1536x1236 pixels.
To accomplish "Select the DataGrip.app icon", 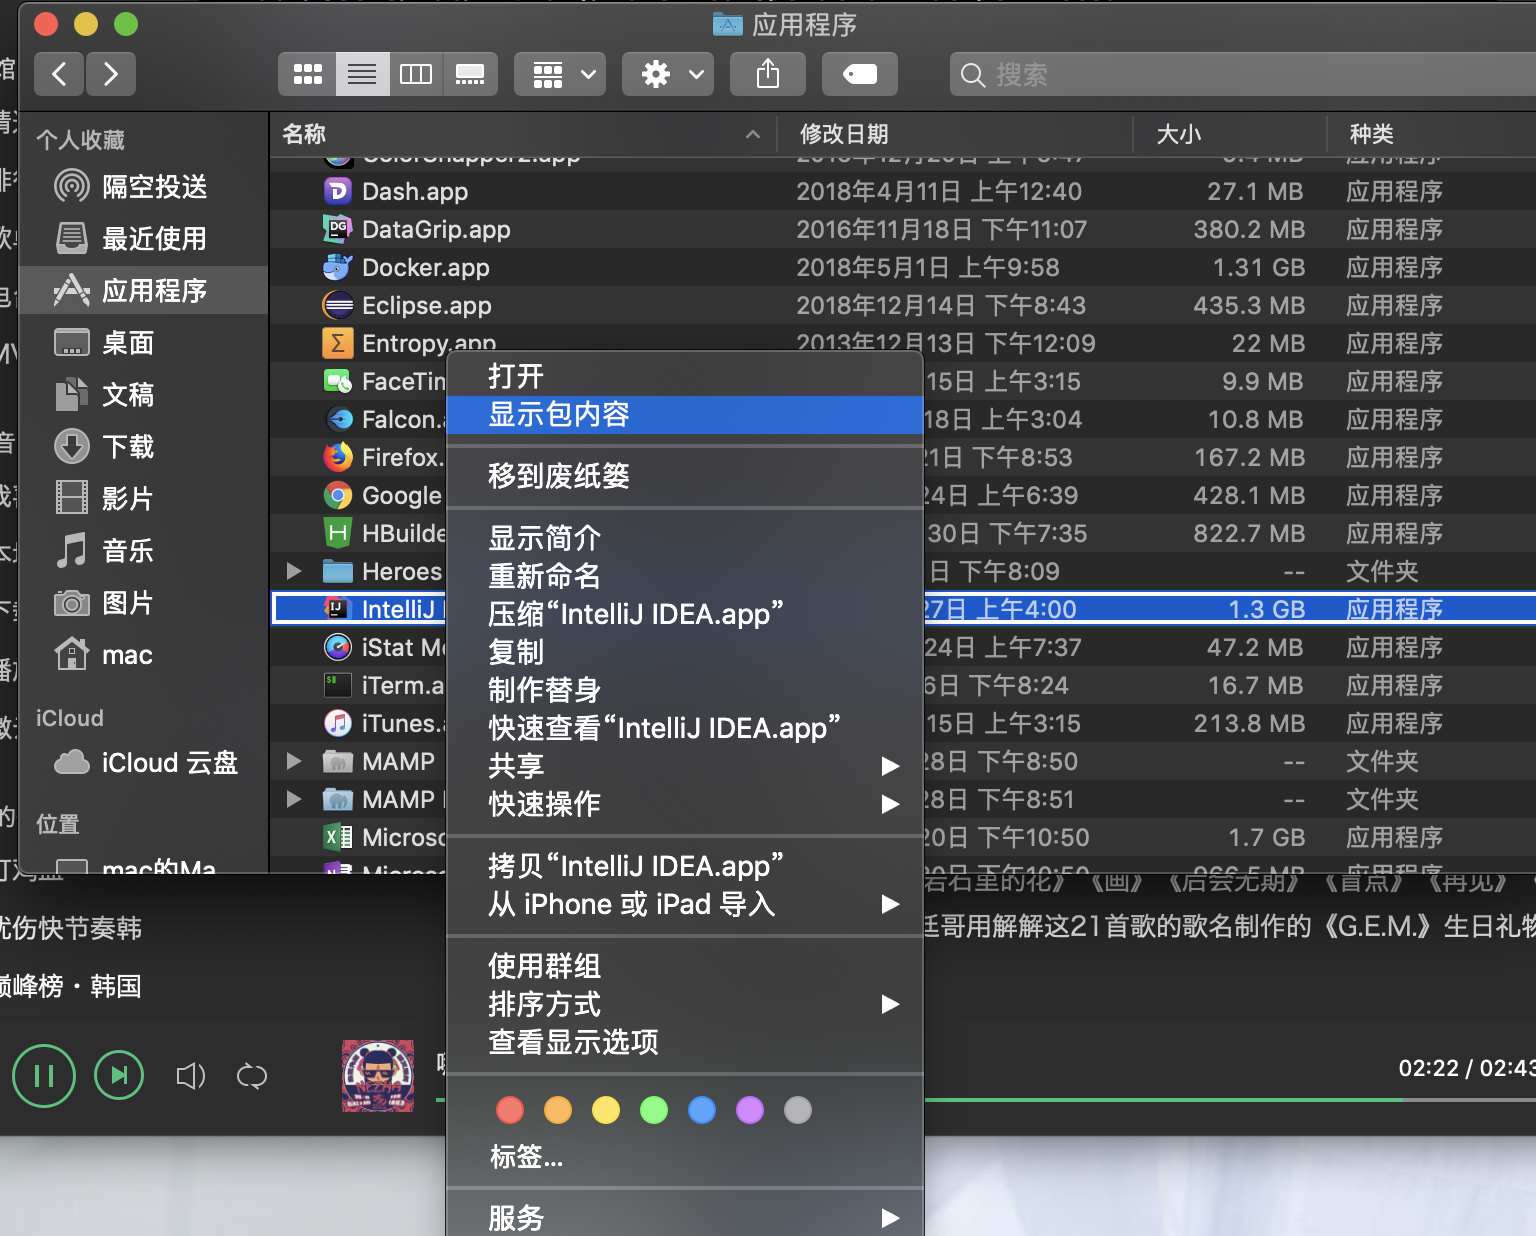I will 338,229.
